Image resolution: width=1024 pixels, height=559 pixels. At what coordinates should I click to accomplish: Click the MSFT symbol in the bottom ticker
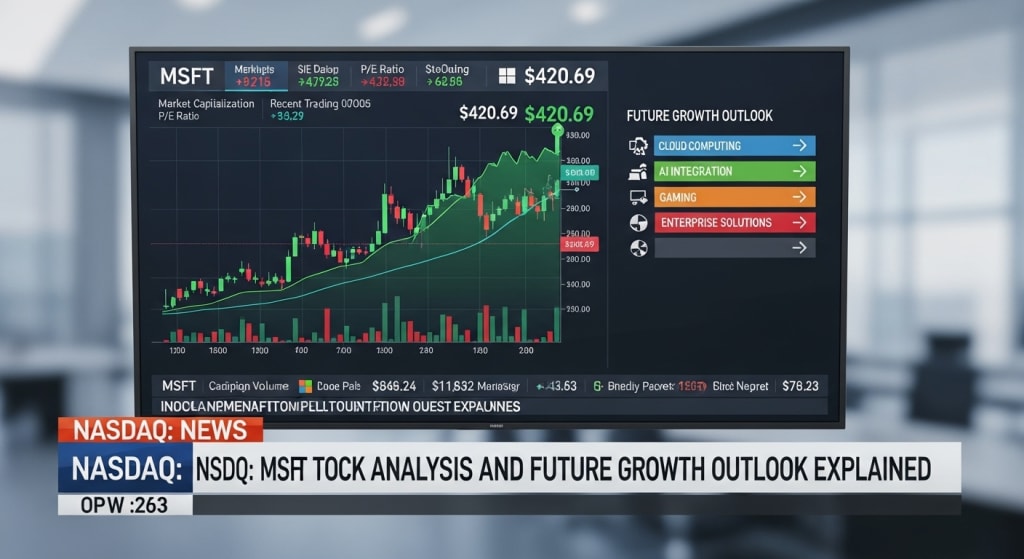179,386
